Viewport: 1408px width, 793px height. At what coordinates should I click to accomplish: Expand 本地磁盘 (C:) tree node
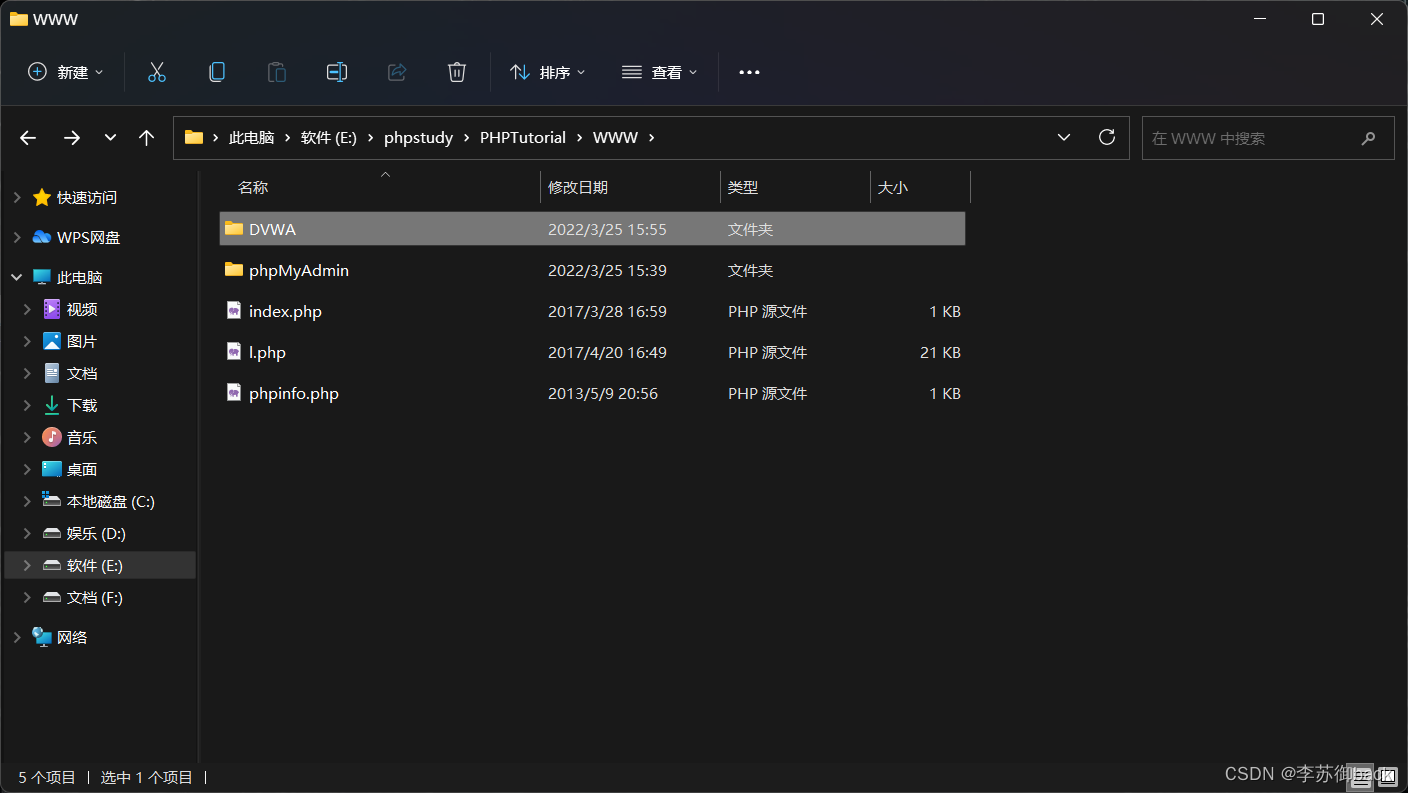tap(27, 502)
